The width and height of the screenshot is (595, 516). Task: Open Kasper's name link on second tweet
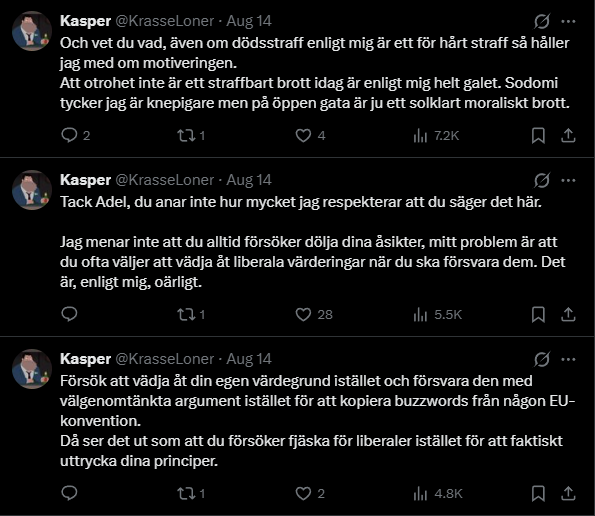[x=85, y=180]
